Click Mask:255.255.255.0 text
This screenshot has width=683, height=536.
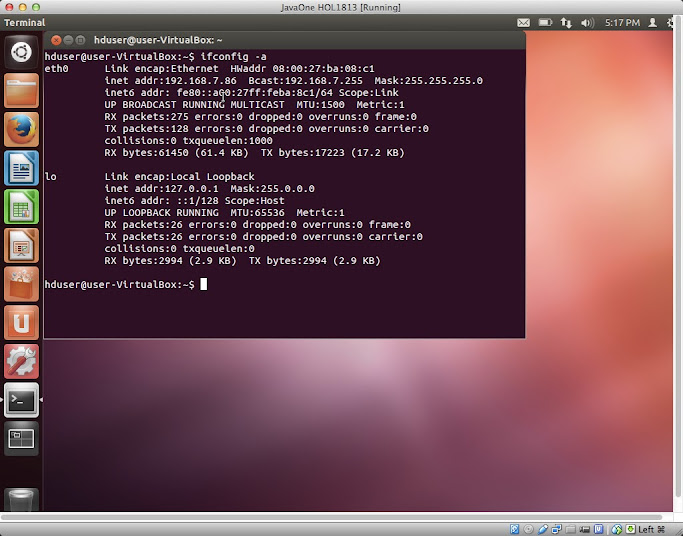pyautogui.click(x=429, y=81)
